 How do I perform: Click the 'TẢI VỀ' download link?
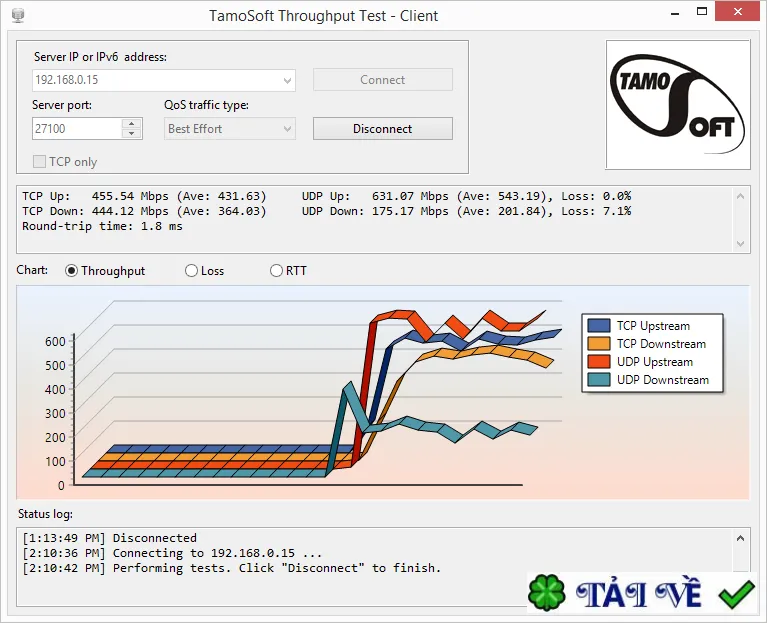tap(639, 594)
